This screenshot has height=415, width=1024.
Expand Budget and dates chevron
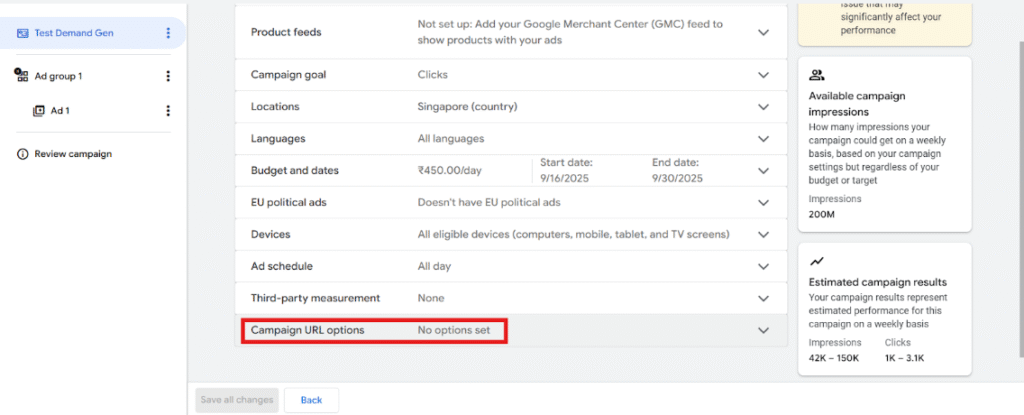tap(764, 171)
